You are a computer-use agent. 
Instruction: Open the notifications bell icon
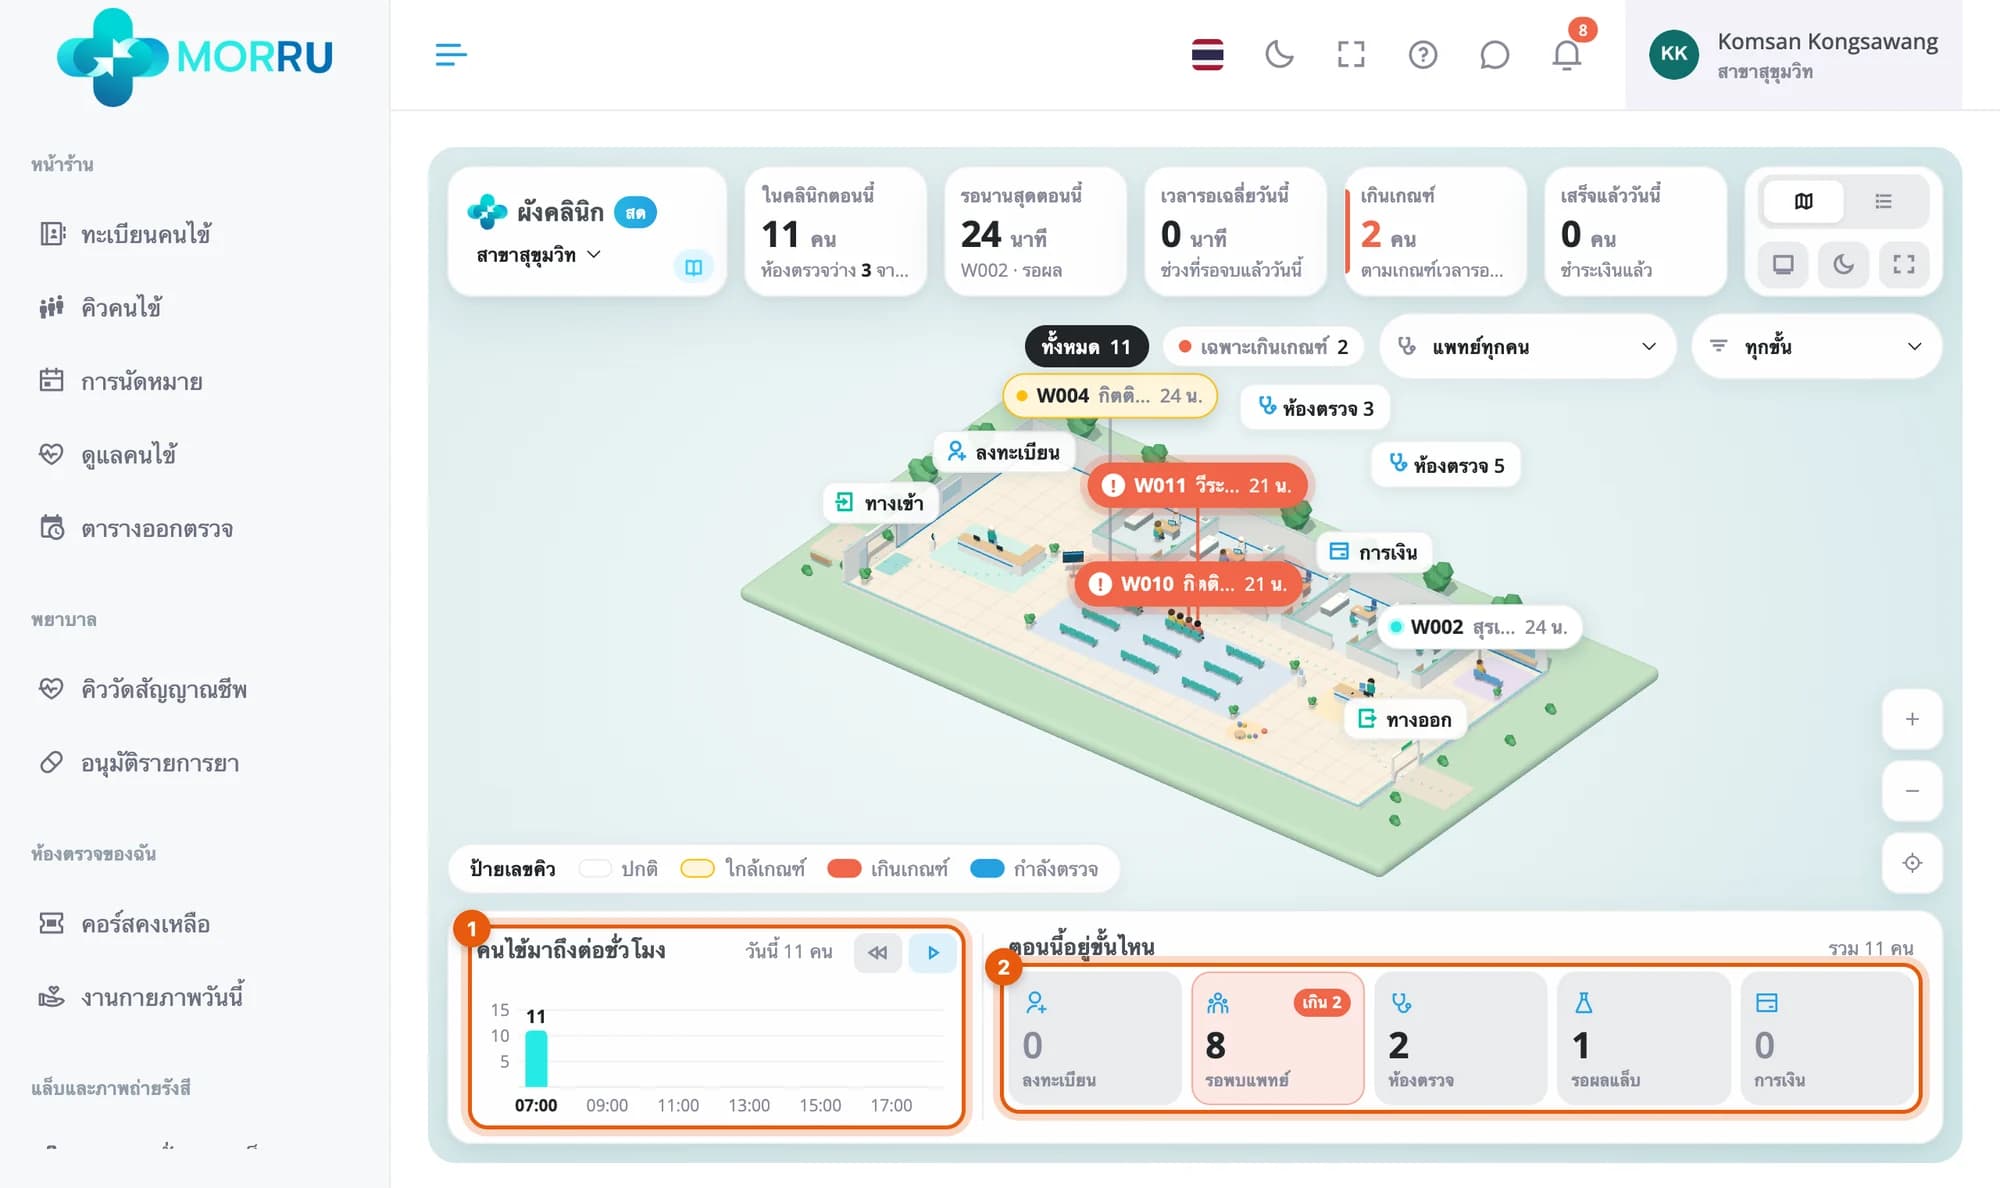tap(1566, 55)
